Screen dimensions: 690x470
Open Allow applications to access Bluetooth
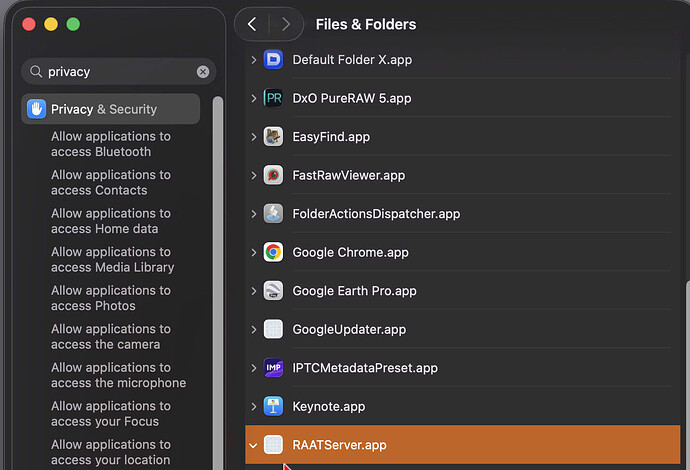(x=110, y=144)
